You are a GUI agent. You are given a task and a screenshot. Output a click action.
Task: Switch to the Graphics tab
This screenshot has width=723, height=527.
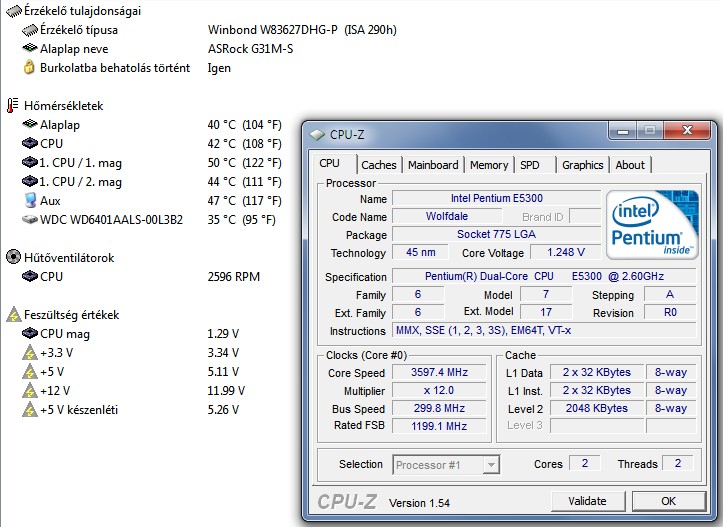coord(582,165)
